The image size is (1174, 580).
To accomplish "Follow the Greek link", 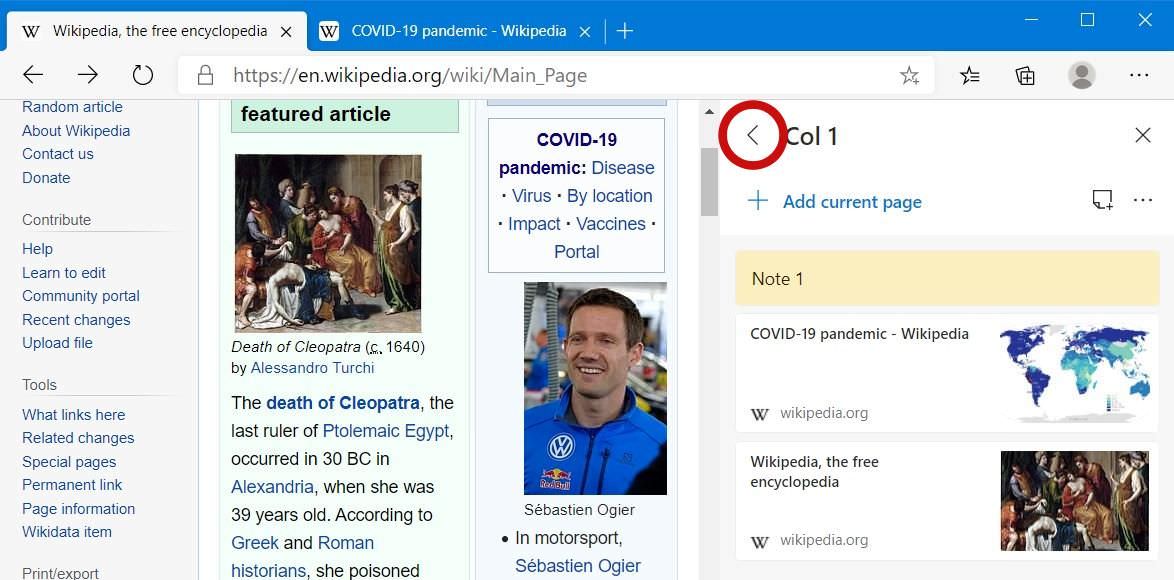I will coord(255,543).
